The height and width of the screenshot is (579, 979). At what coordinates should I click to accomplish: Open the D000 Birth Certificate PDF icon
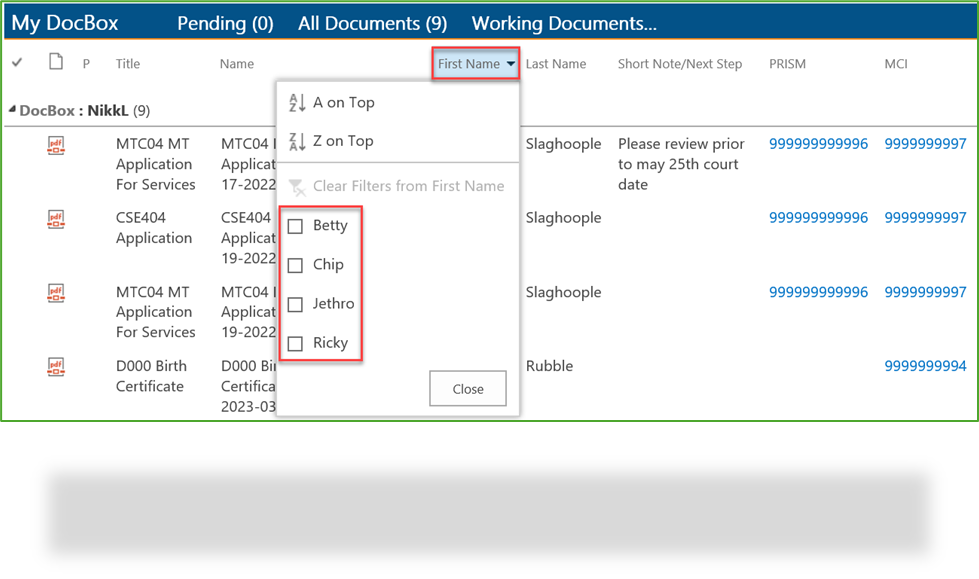click(x=56, y=366)
